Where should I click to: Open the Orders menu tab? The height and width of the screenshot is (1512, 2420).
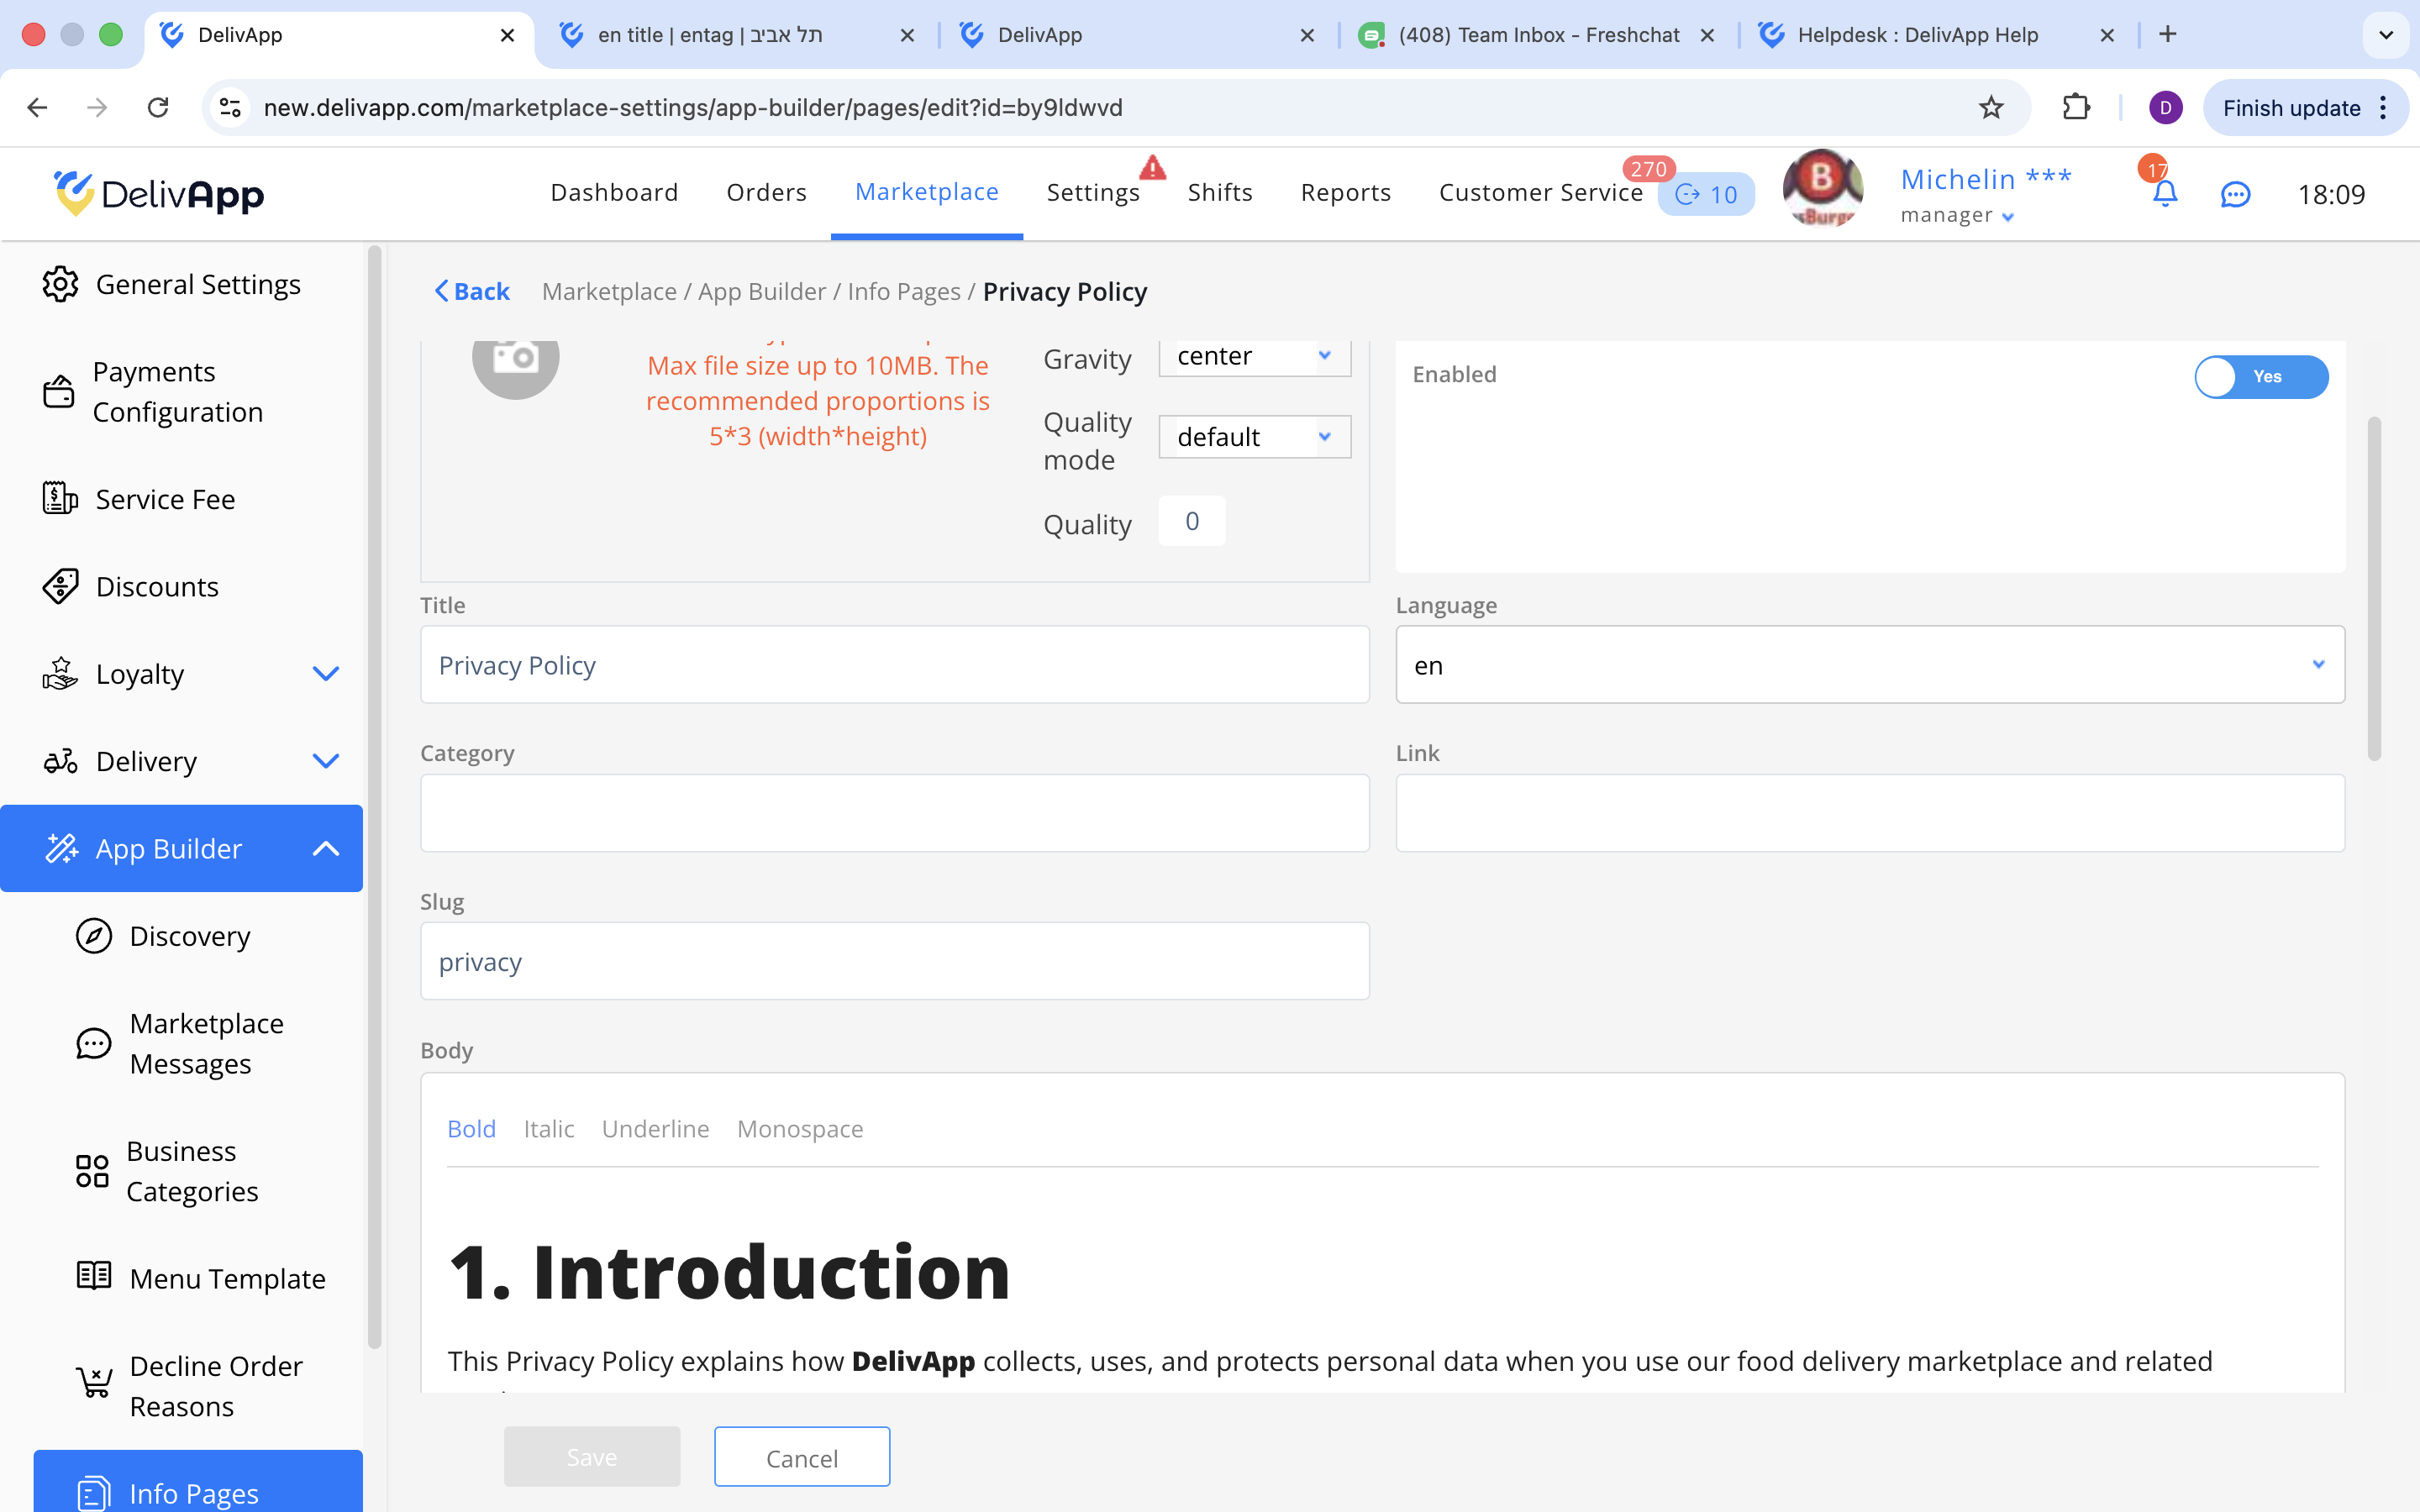tap(766, 192)
